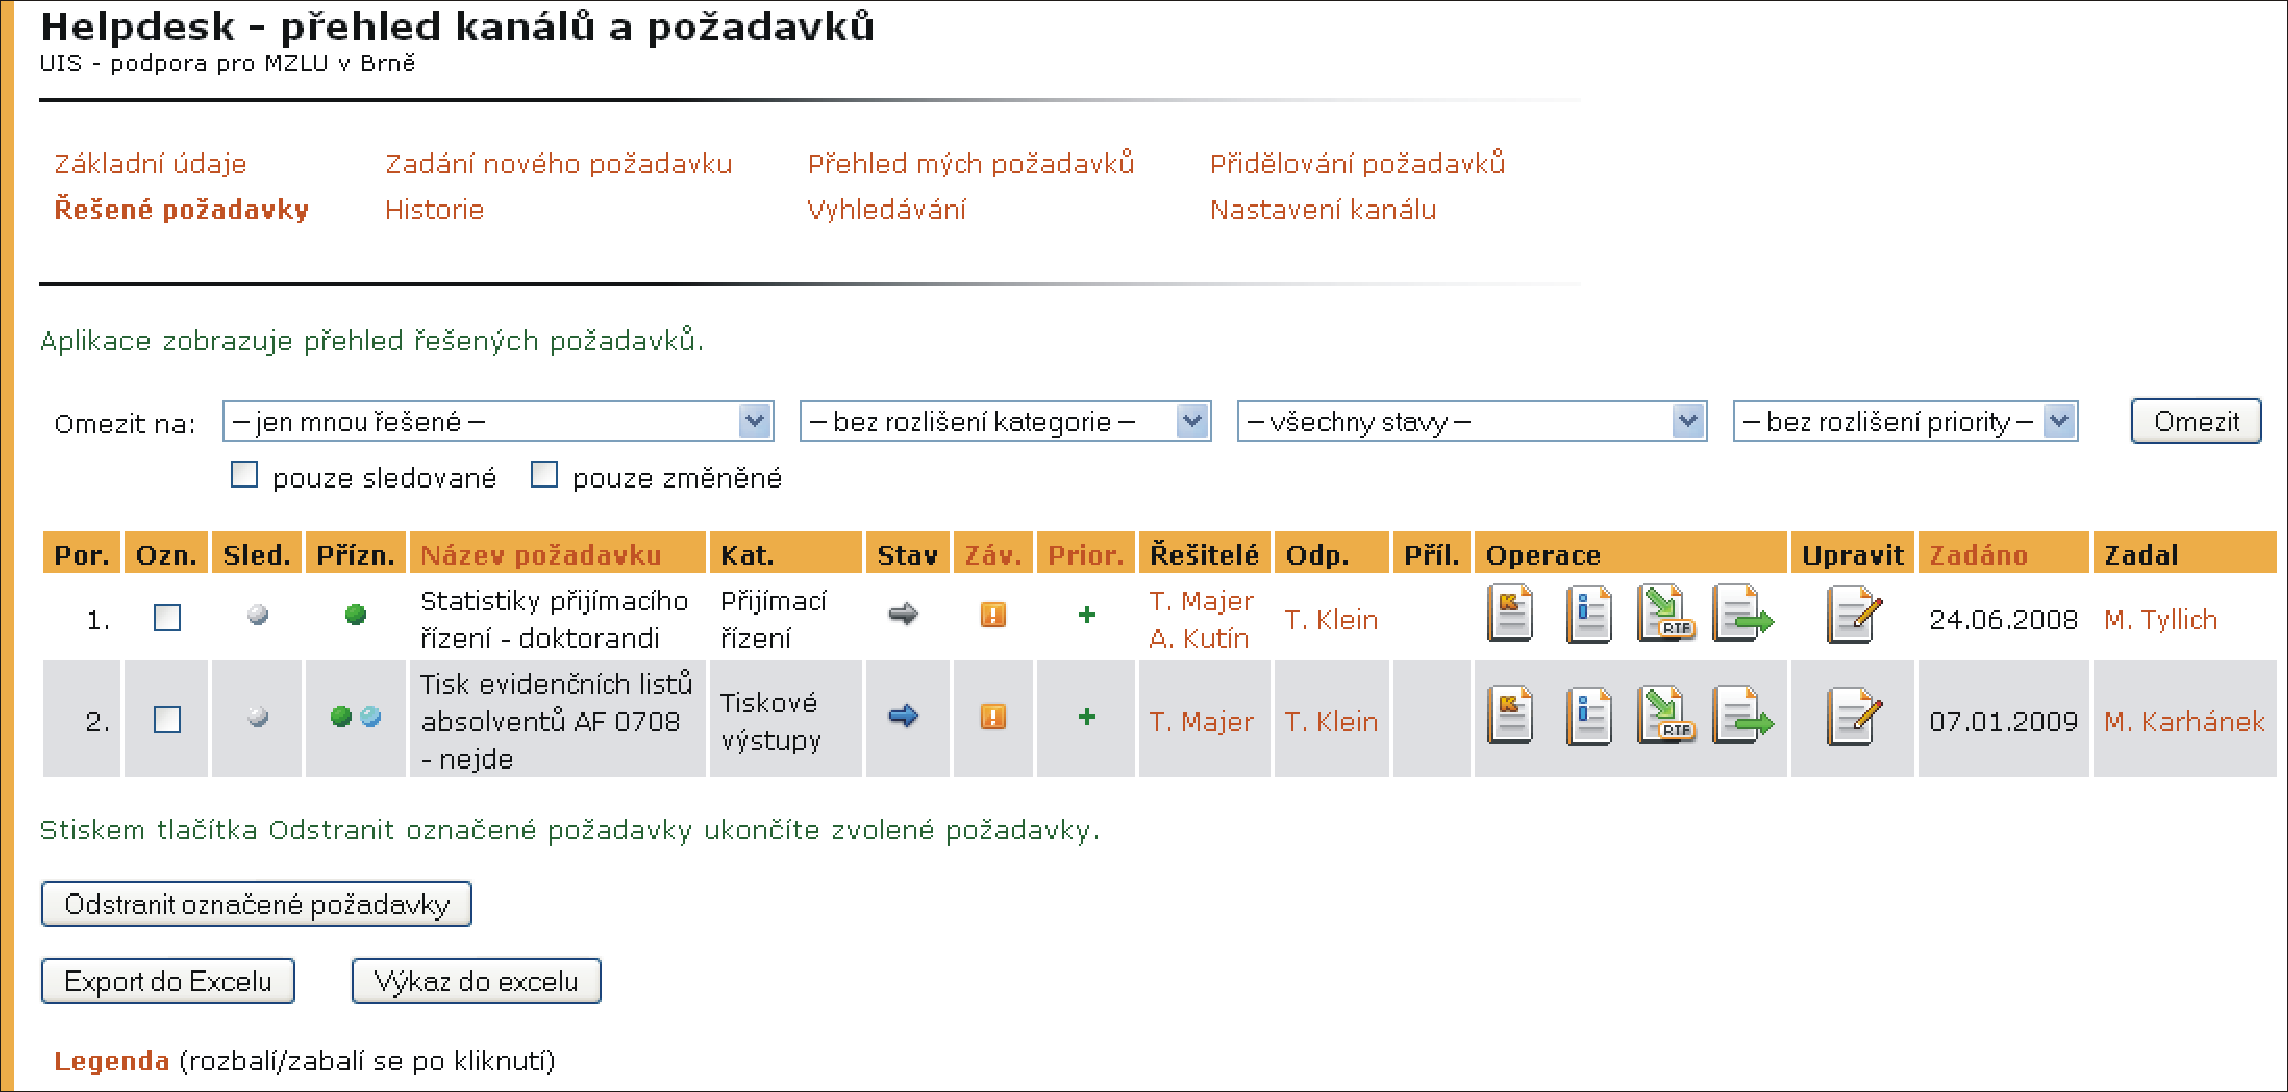Click green priority plus in Tisk evidenčních row
Viewport: 2288px width, 1092px height.
(1087, 716)
